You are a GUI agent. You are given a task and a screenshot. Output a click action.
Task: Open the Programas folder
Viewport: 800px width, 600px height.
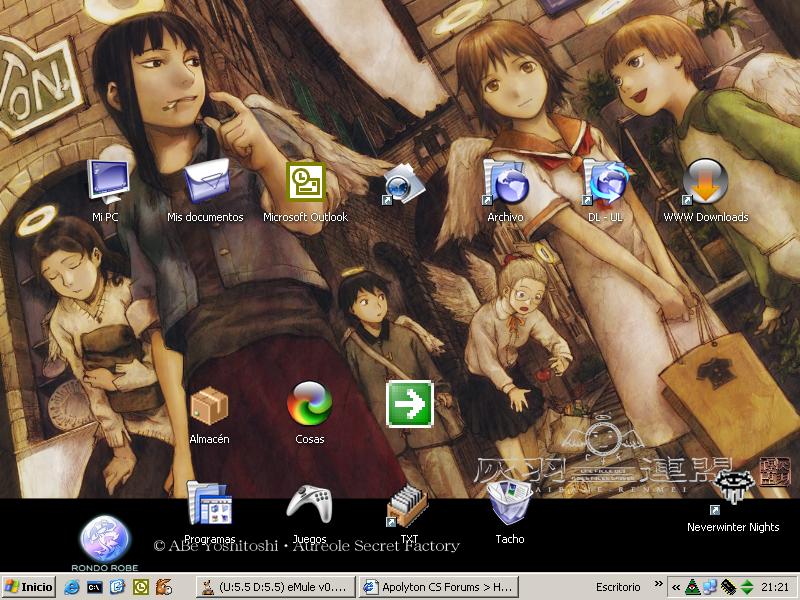(209, 503)
